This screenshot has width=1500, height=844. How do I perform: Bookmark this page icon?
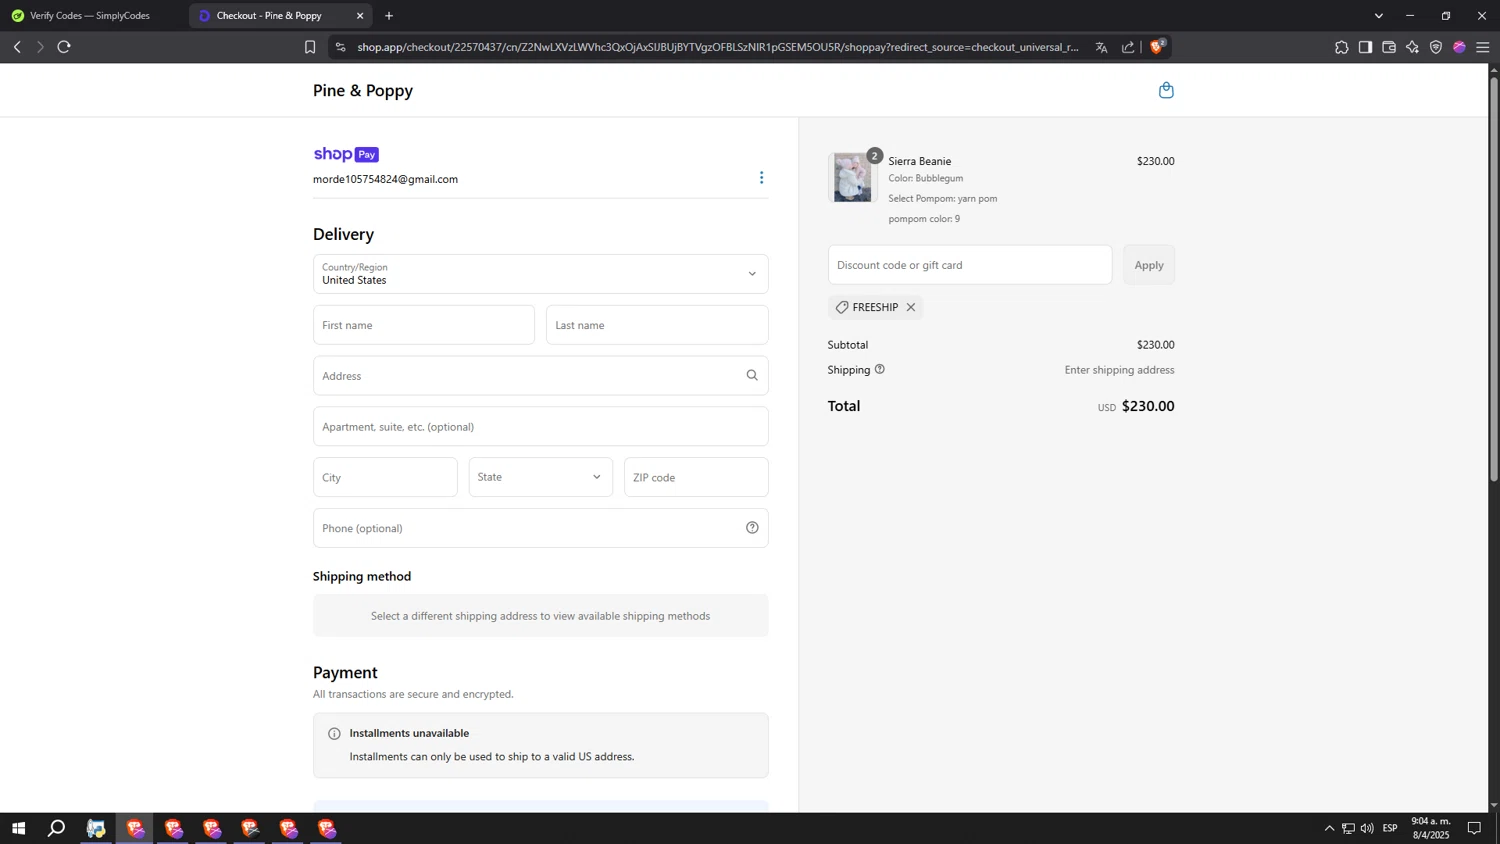[310, 47]
